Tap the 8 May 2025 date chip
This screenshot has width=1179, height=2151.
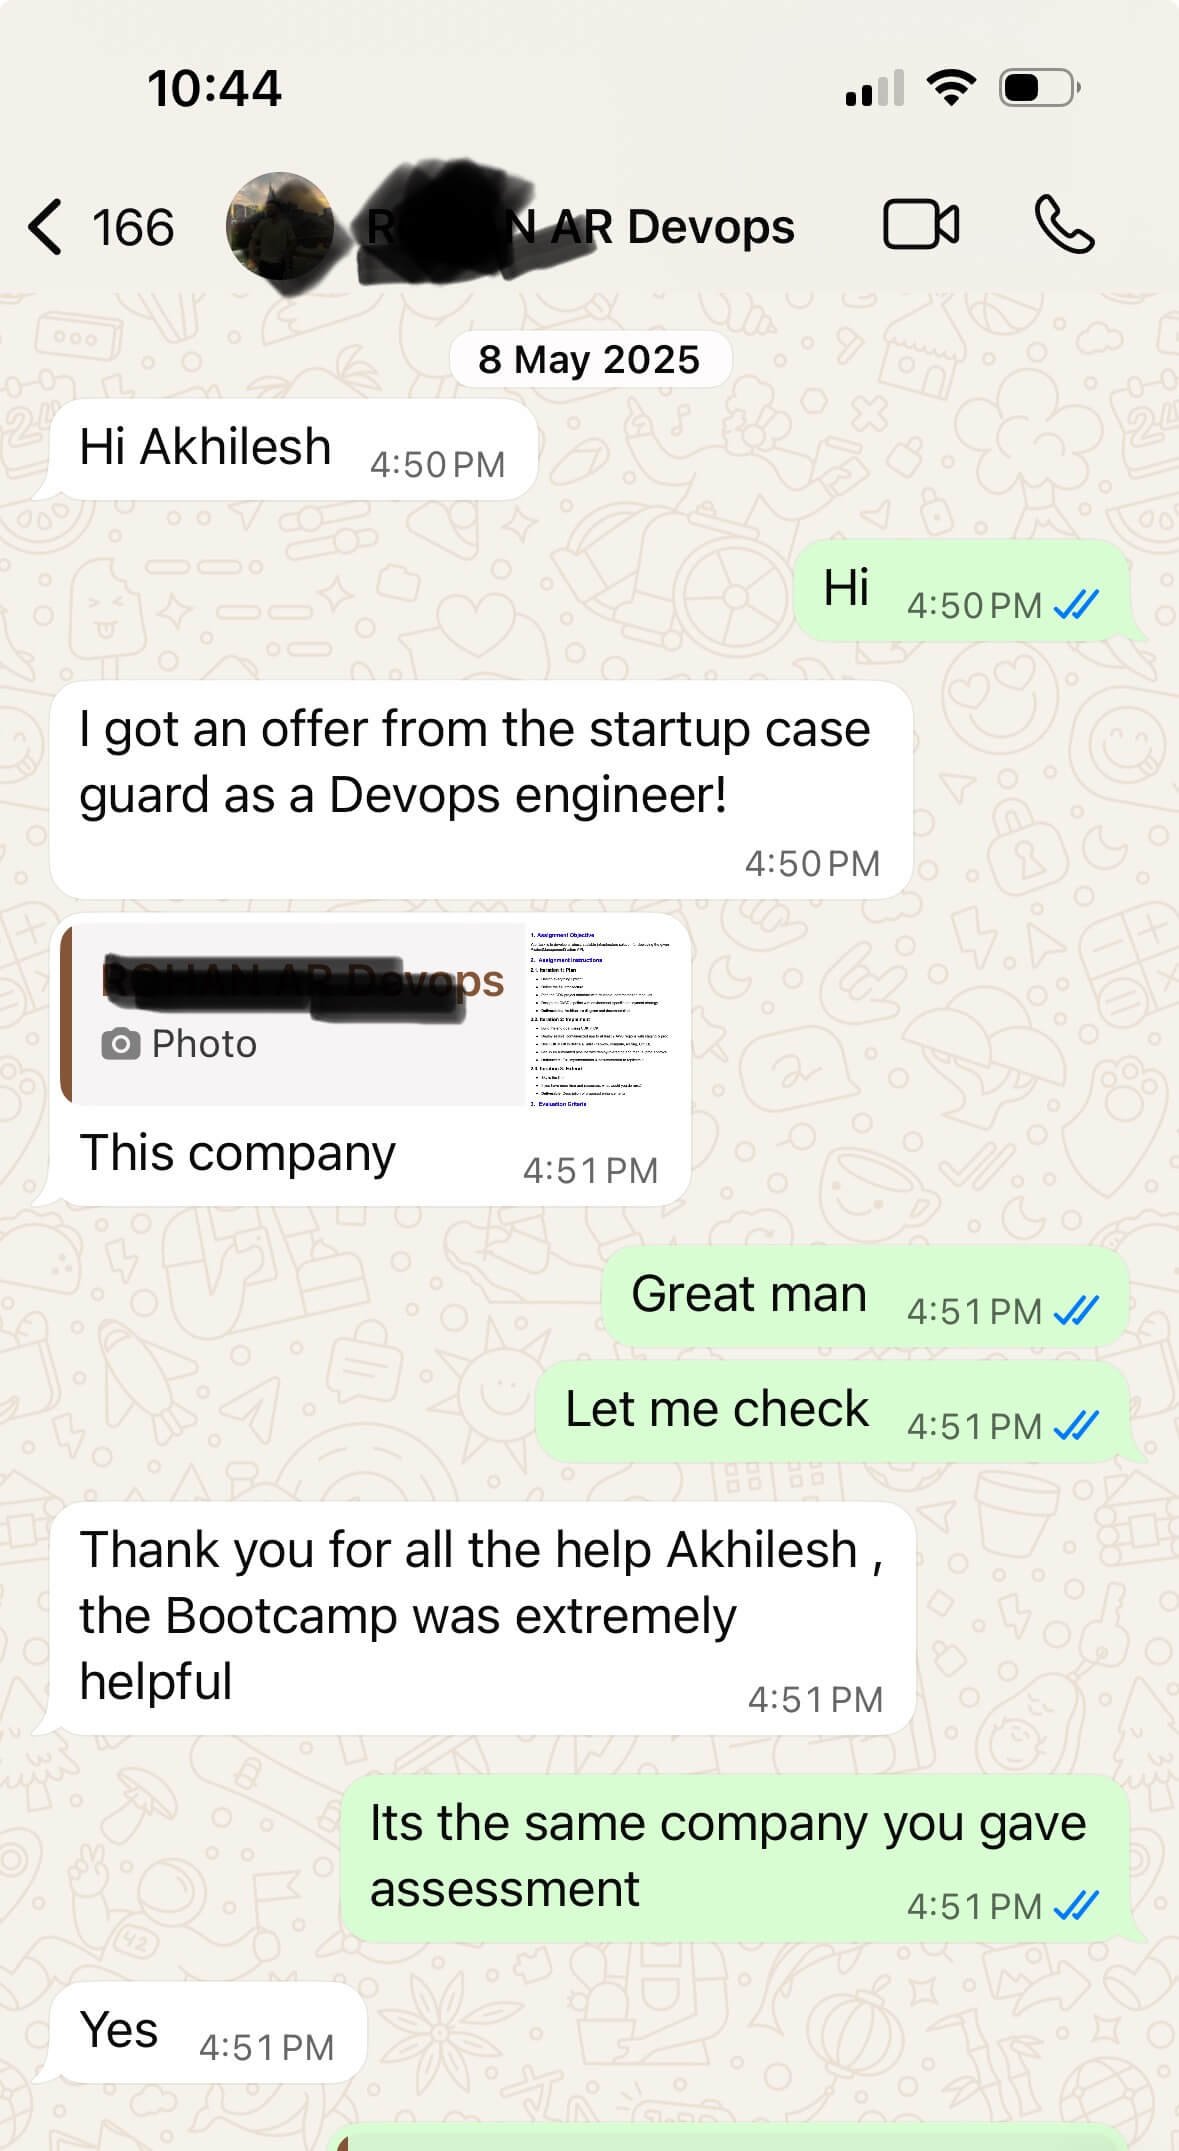(590, 359)
